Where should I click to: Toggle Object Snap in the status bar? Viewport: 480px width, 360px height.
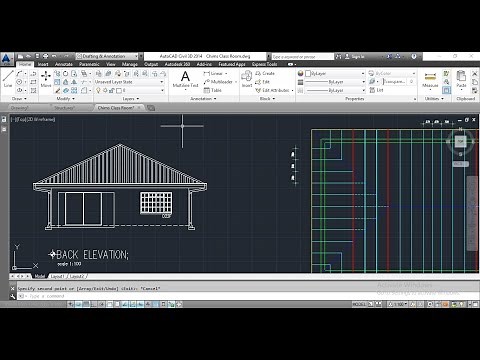[x=109, y=304]
